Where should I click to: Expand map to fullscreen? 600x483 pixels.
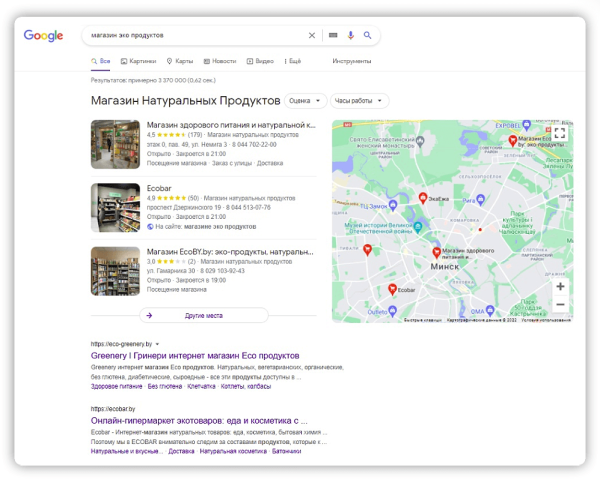point(559,133)
